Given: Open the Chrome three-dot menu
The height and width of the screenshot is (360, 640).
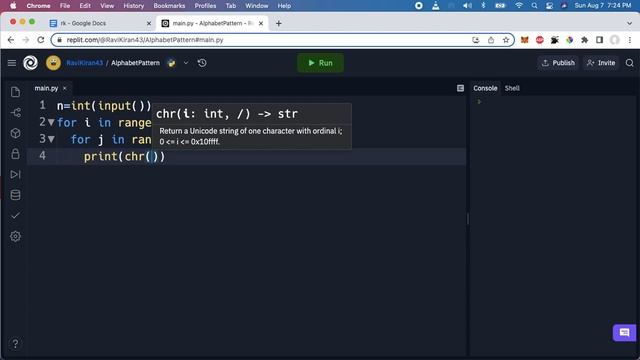Looking at the screenshot, I should pyautogui.click(x=630, y=40).
